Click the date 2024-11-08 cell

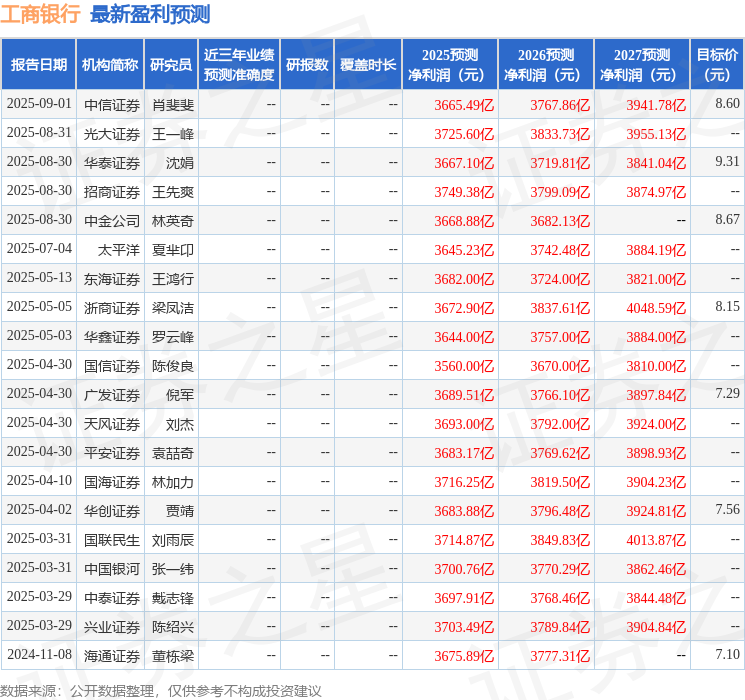pyautogui.click(x=39, y=654)
